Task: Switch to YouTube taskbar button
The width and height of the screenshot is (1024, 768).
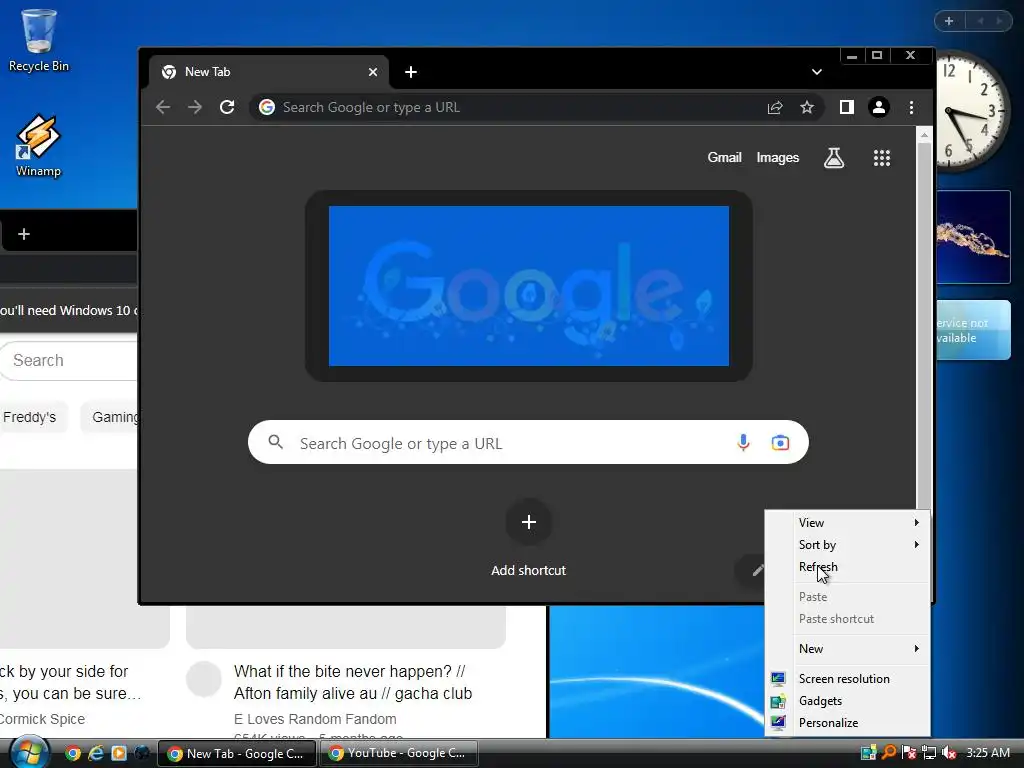Action: coord(399,753)
